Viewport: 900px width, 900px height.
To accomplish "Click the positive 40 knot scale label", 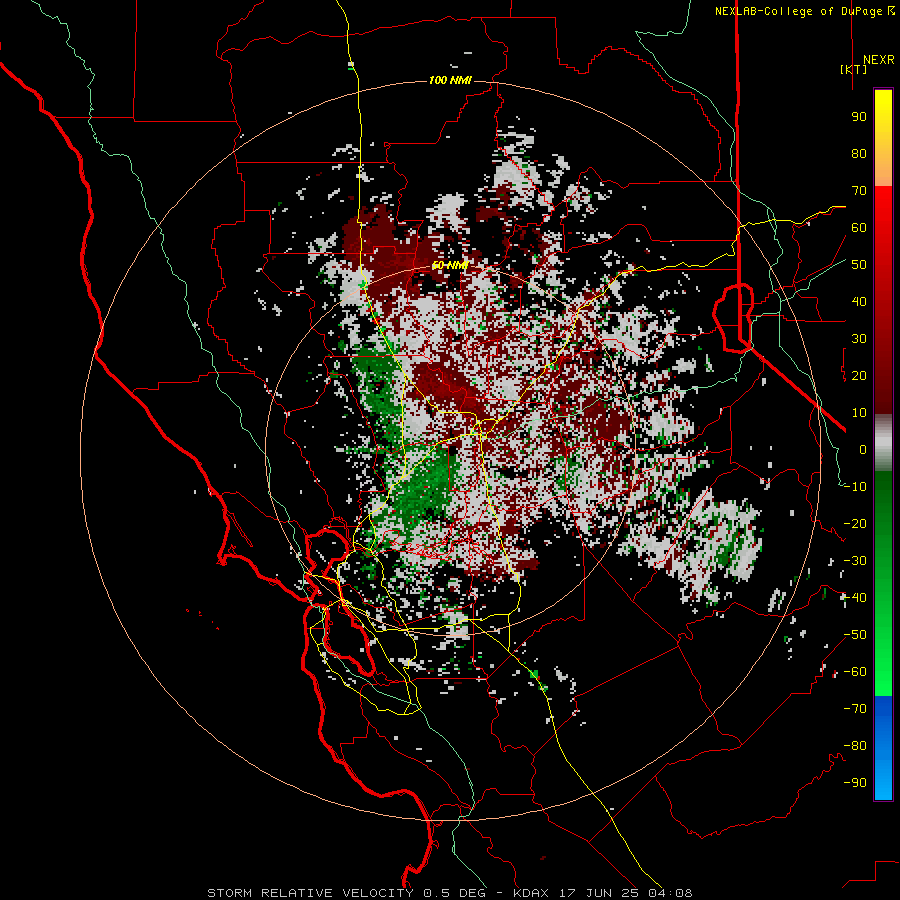I will 859,301.
